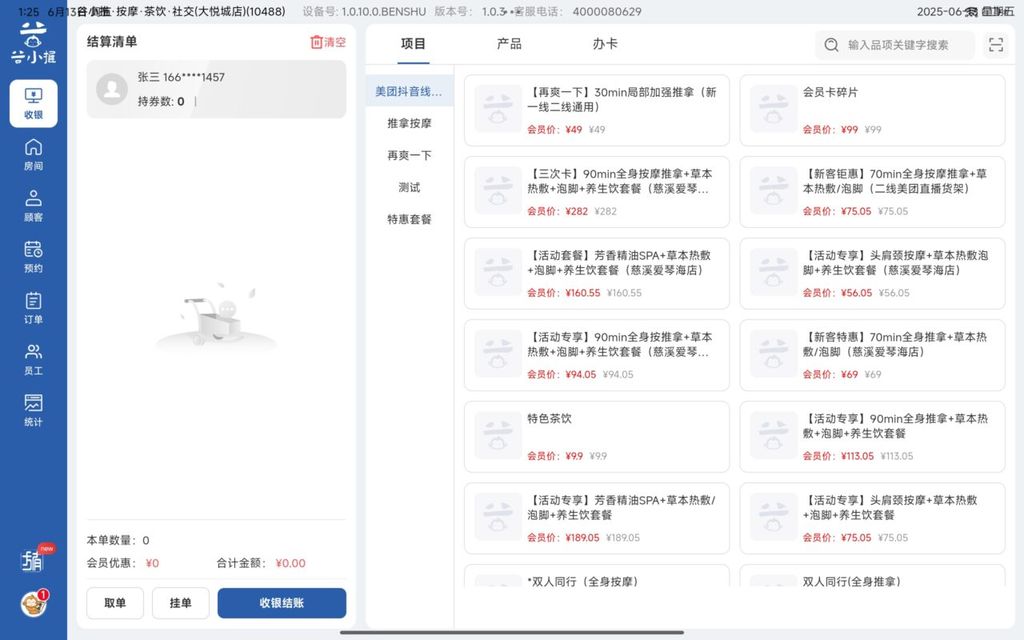Click the 输入品项关键字搜索 search field
The height and width of the screenshot is (640, 1024).
click(x=895, y=44)
